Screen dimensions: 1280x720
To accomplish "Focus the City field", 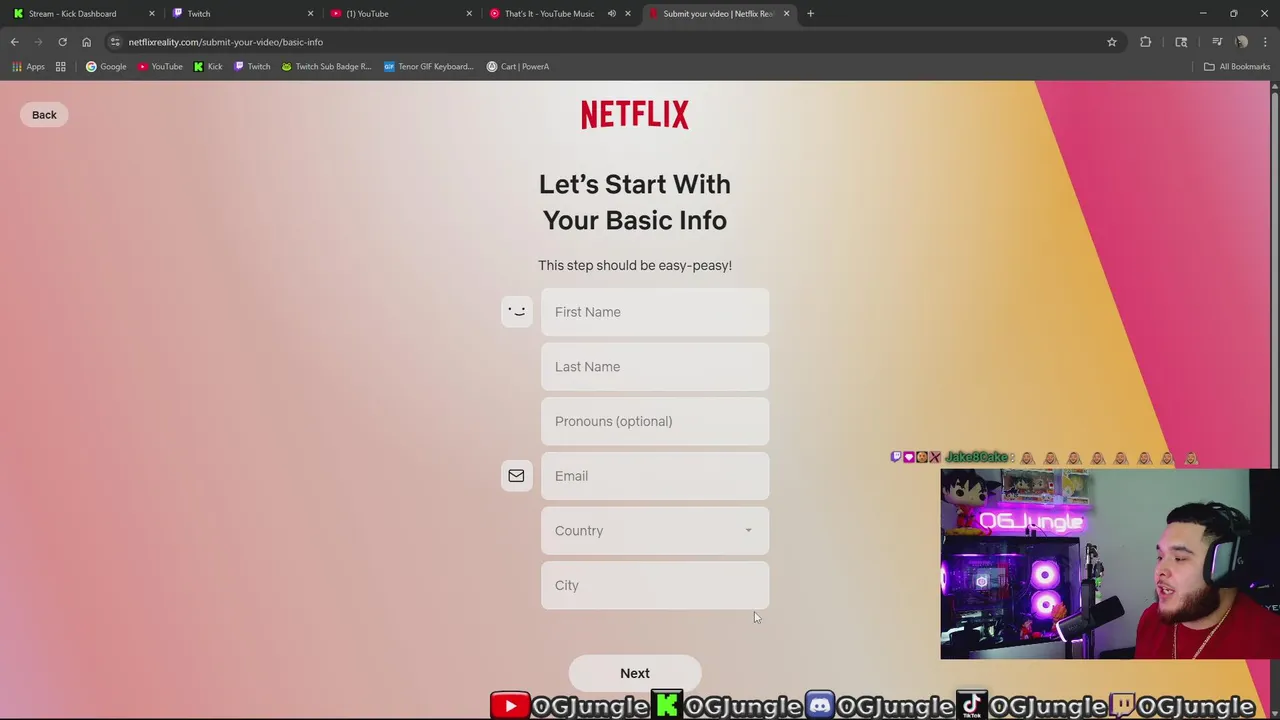I will click(655, 585).
